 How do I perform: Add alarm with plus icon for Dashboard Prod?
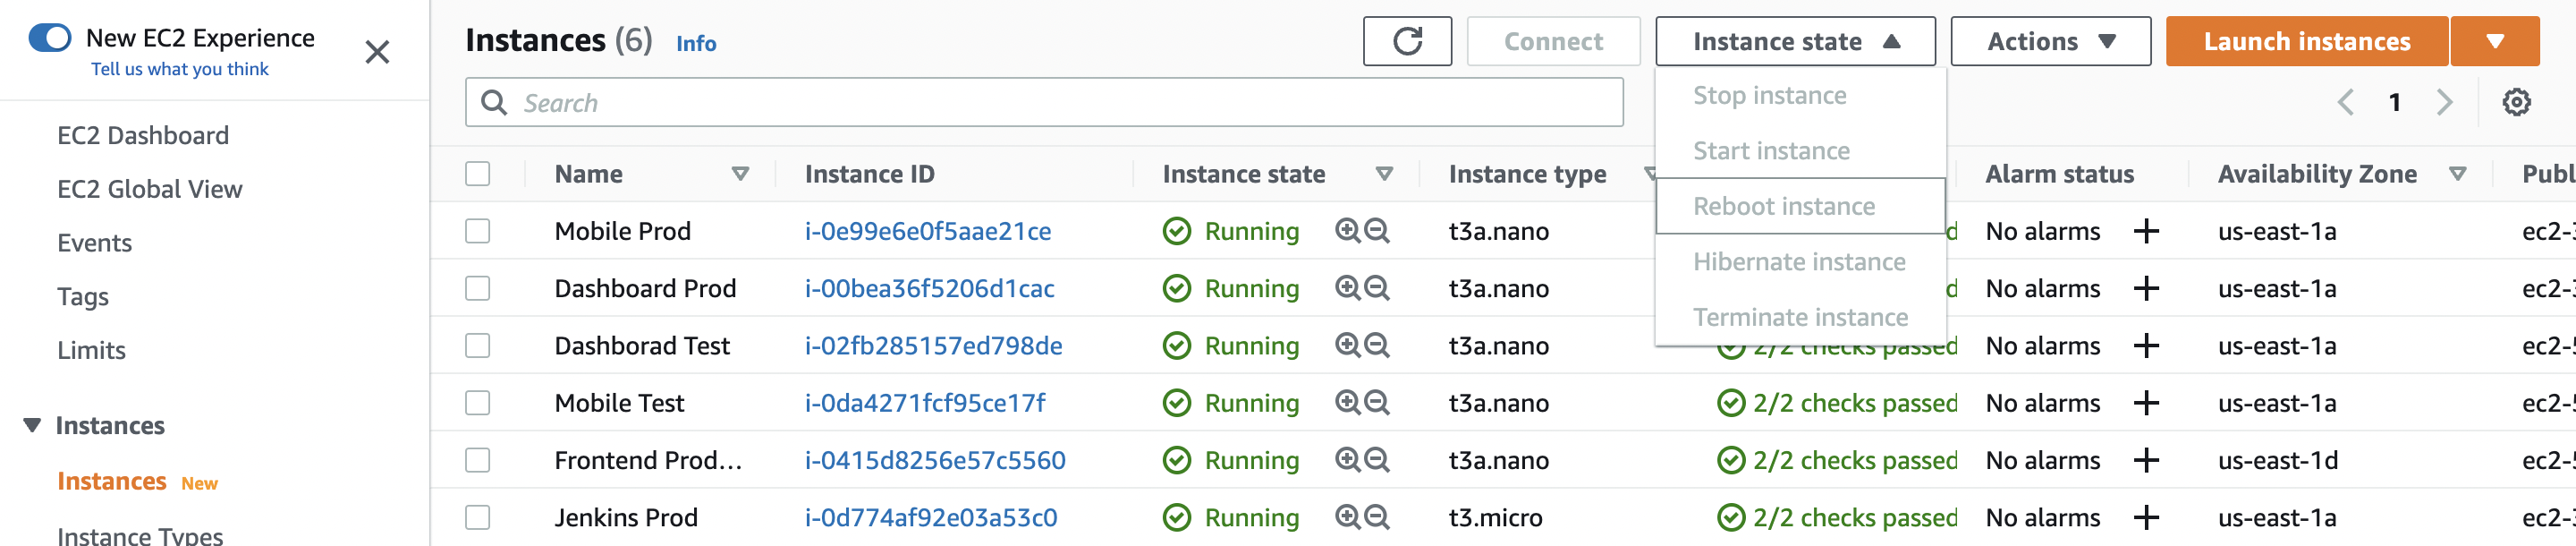tap(2146, 288)
